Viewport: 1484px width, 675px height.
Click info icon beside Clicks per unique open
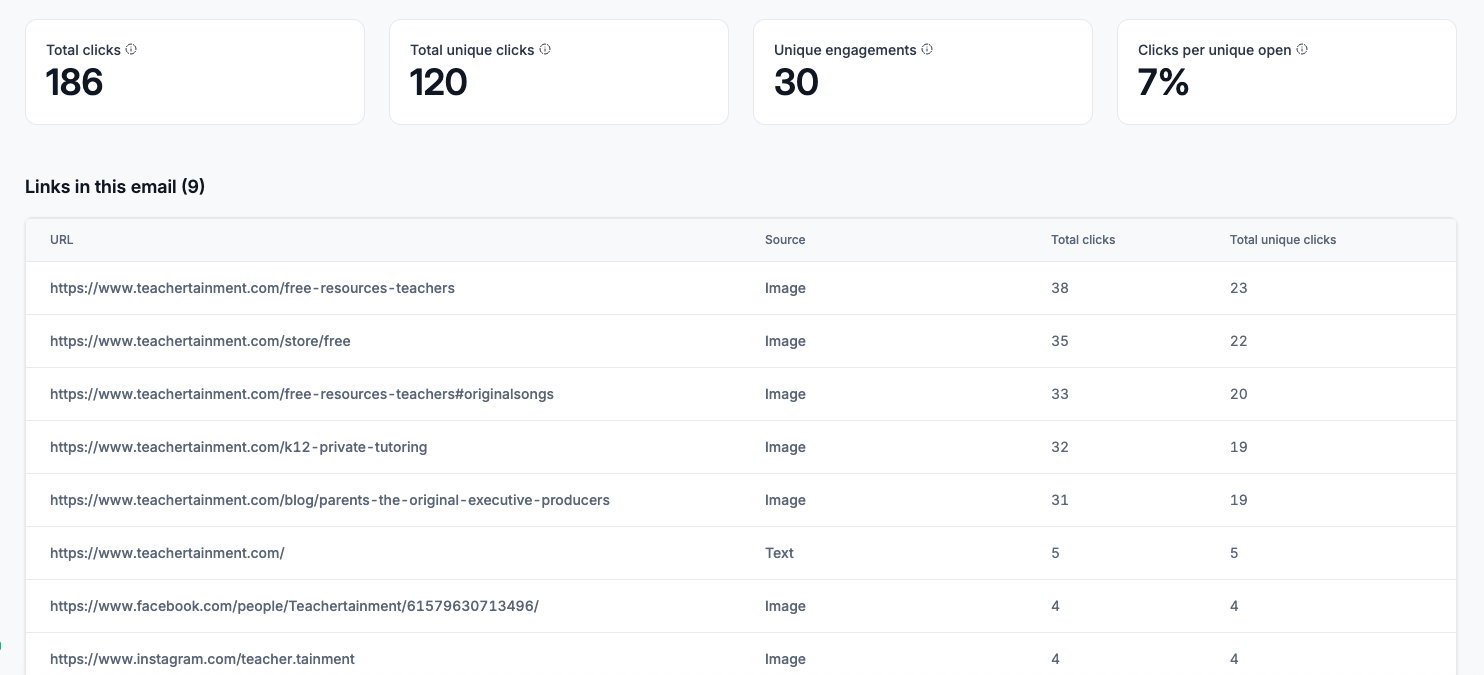pyautogui.click(x=1302, y=49)
